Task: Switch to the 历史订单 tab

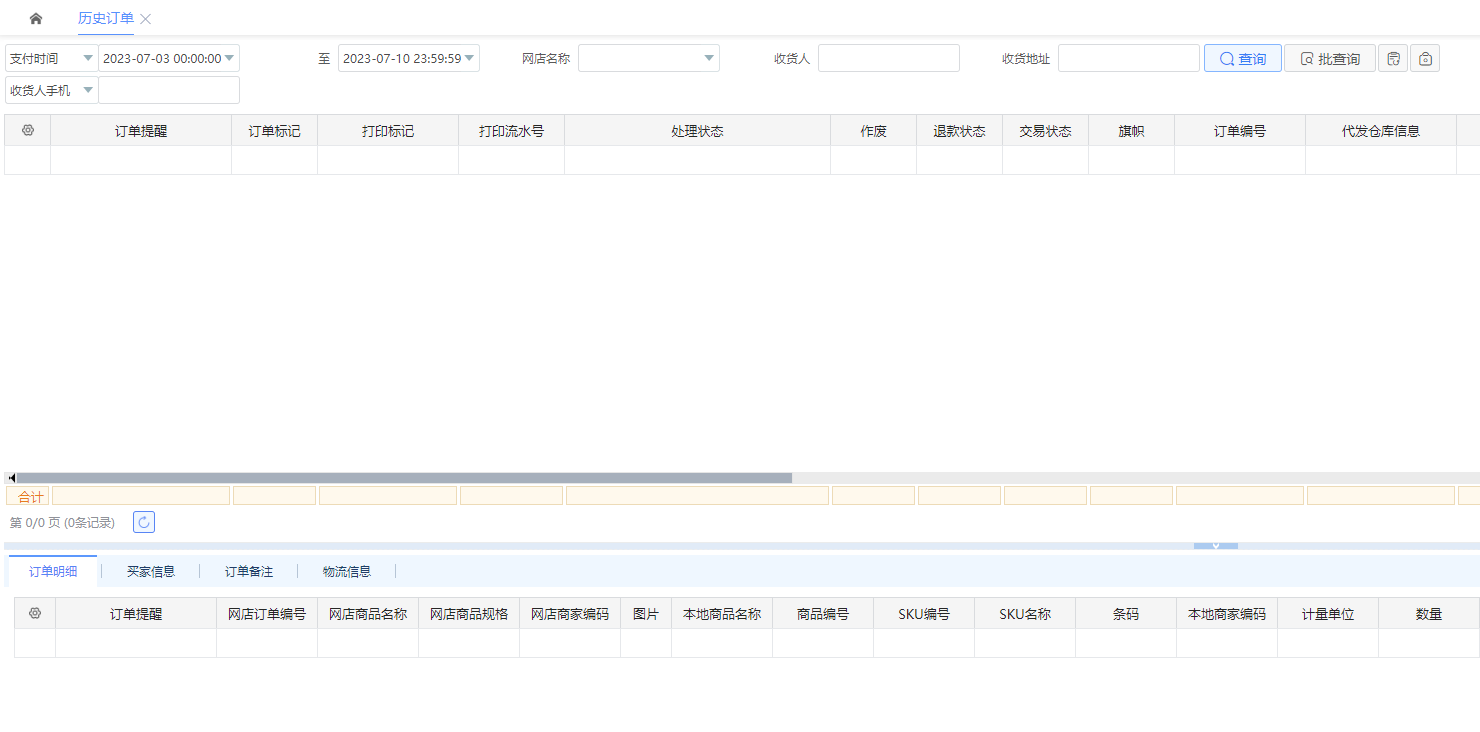Action: 106,19
